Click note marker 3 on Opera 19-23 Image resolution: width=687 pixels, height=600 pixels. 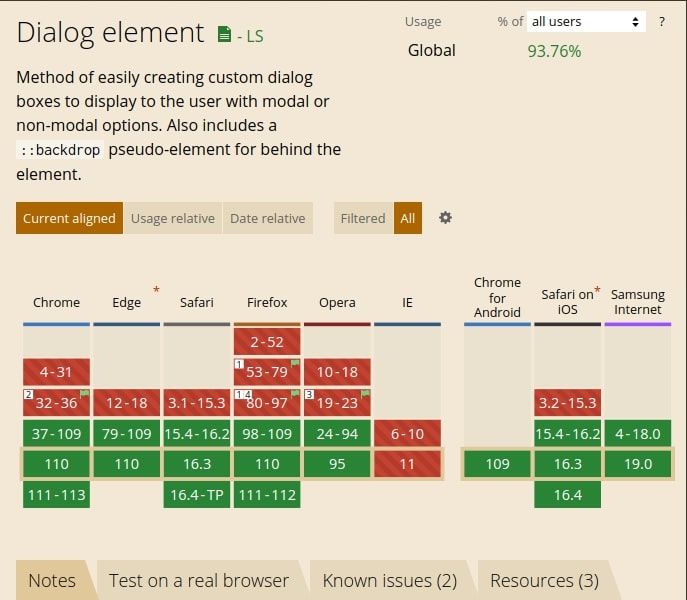(309, 394)
